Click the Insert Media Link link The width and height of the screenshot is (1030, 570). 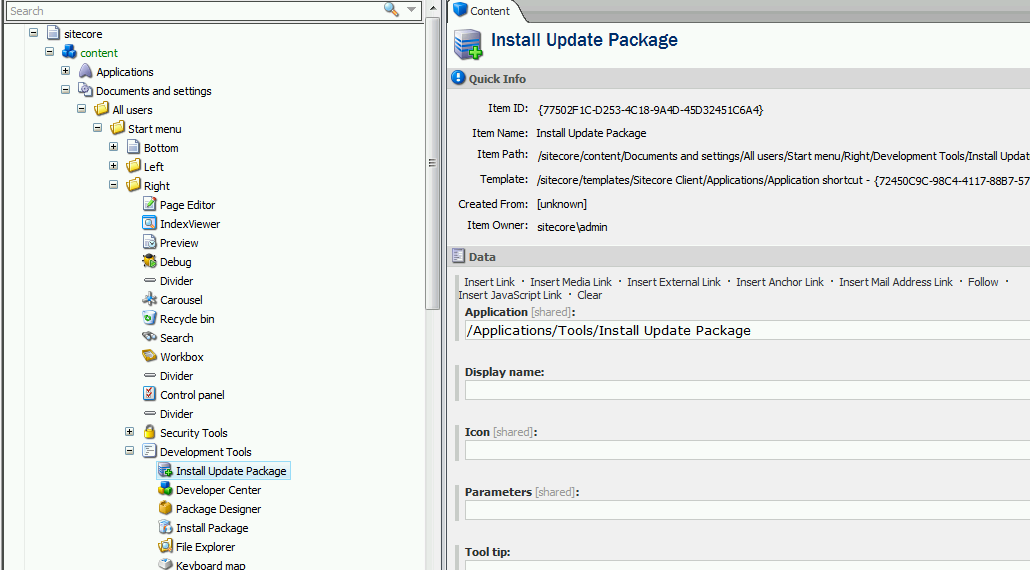pos(570,282)
